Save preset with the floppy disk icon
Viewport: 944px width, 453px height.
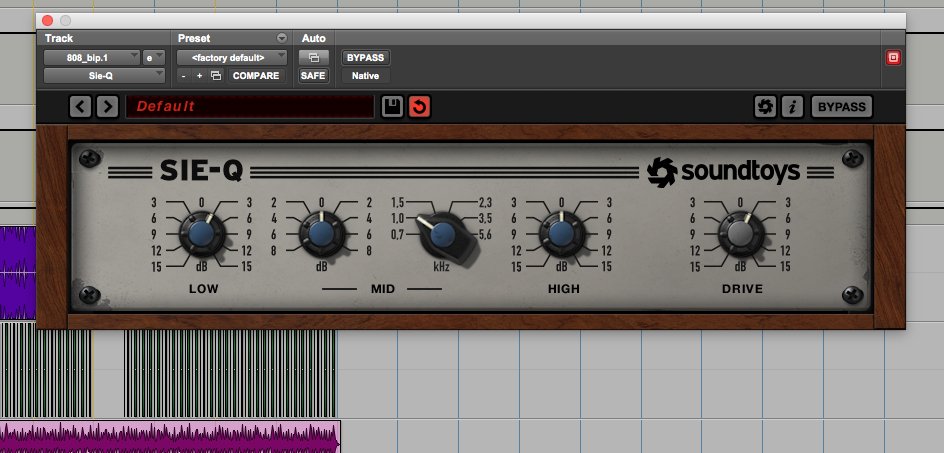point(392,107)
